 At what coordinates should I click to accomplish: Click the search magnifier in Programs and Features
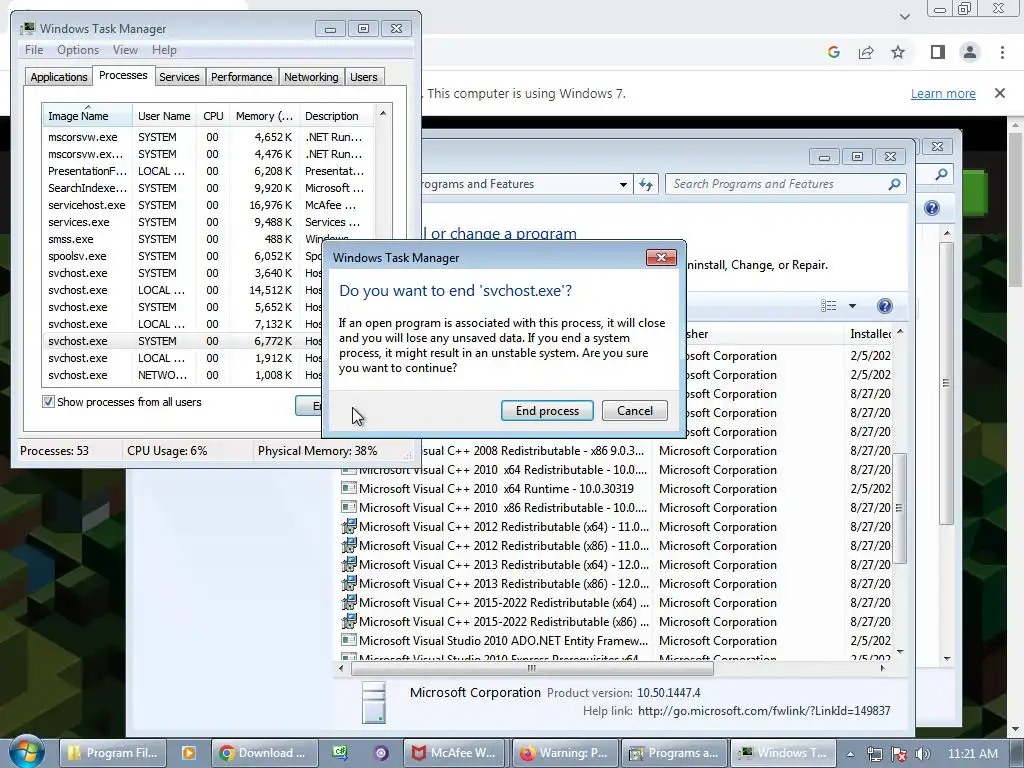tap(895, 184)
